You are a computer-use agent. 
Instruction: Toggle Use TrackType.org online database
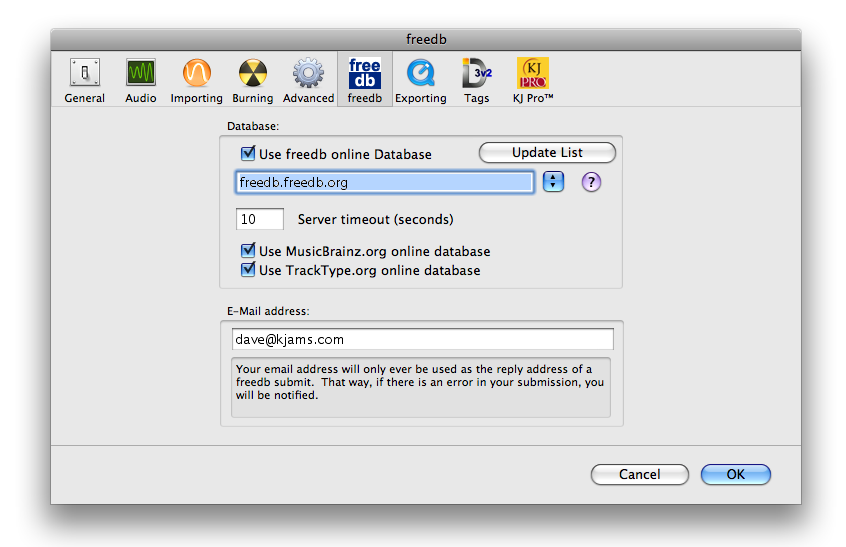[x=248, y=270]
